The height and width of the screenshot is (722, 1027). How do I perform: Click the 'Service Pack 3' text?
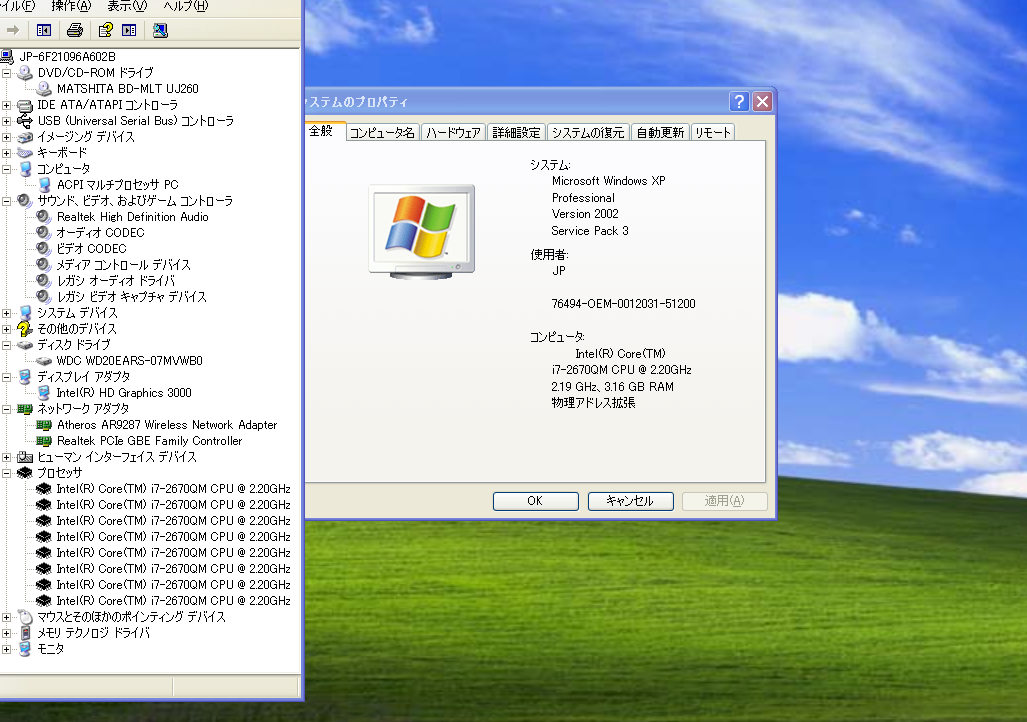pos(589,231)
